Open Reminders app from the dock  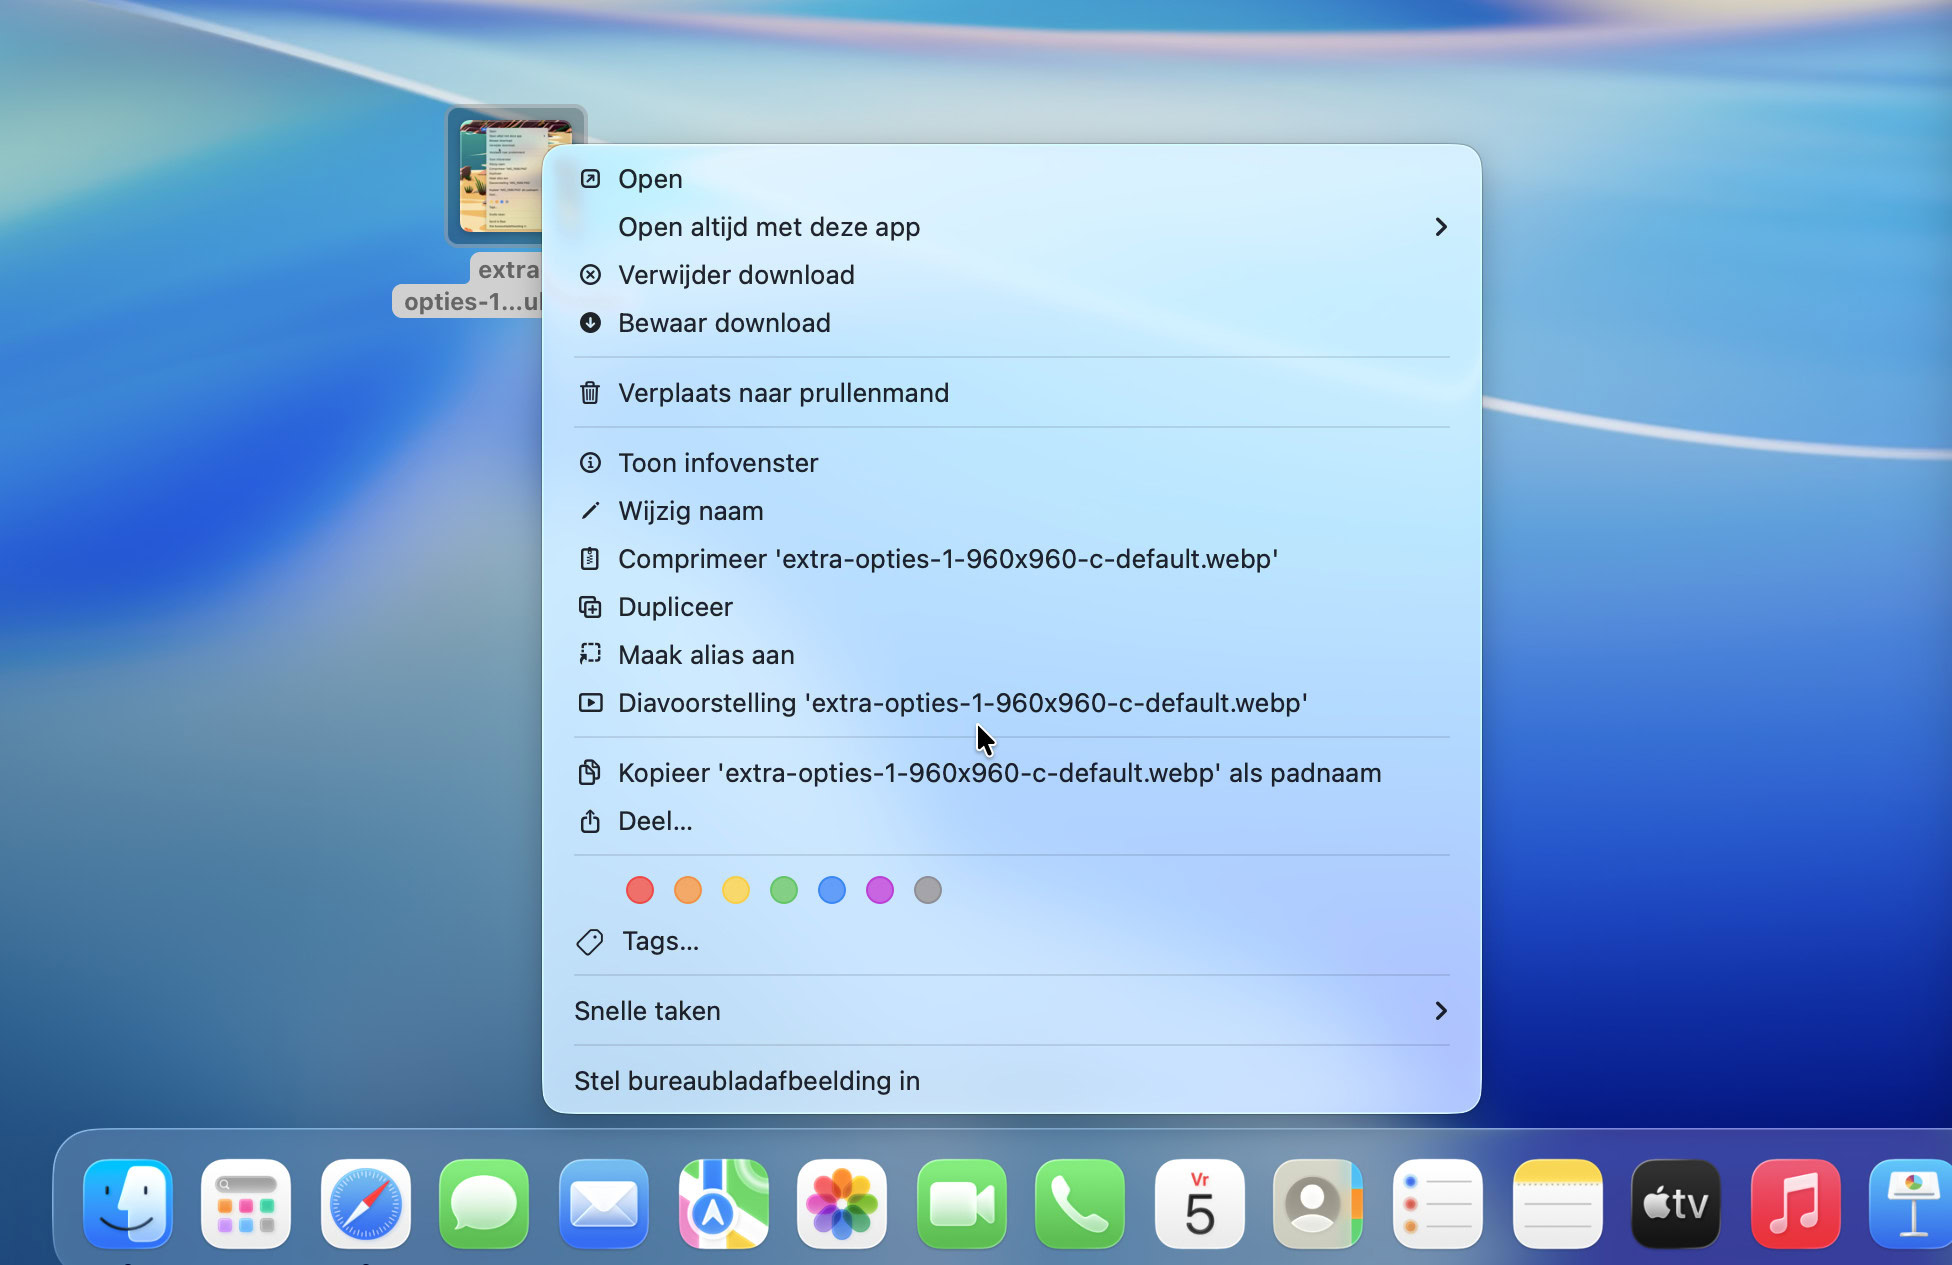click(1437, 1203)
